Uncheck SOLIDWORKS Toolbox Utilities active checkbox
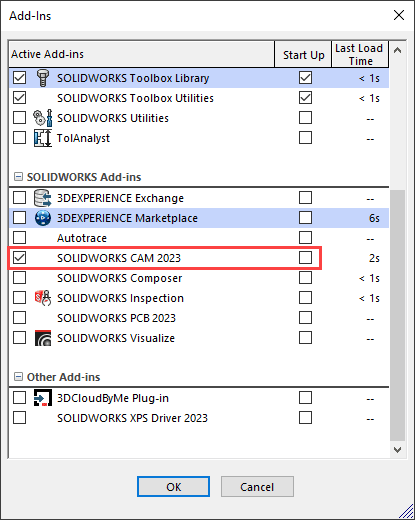 click(19, 98)
